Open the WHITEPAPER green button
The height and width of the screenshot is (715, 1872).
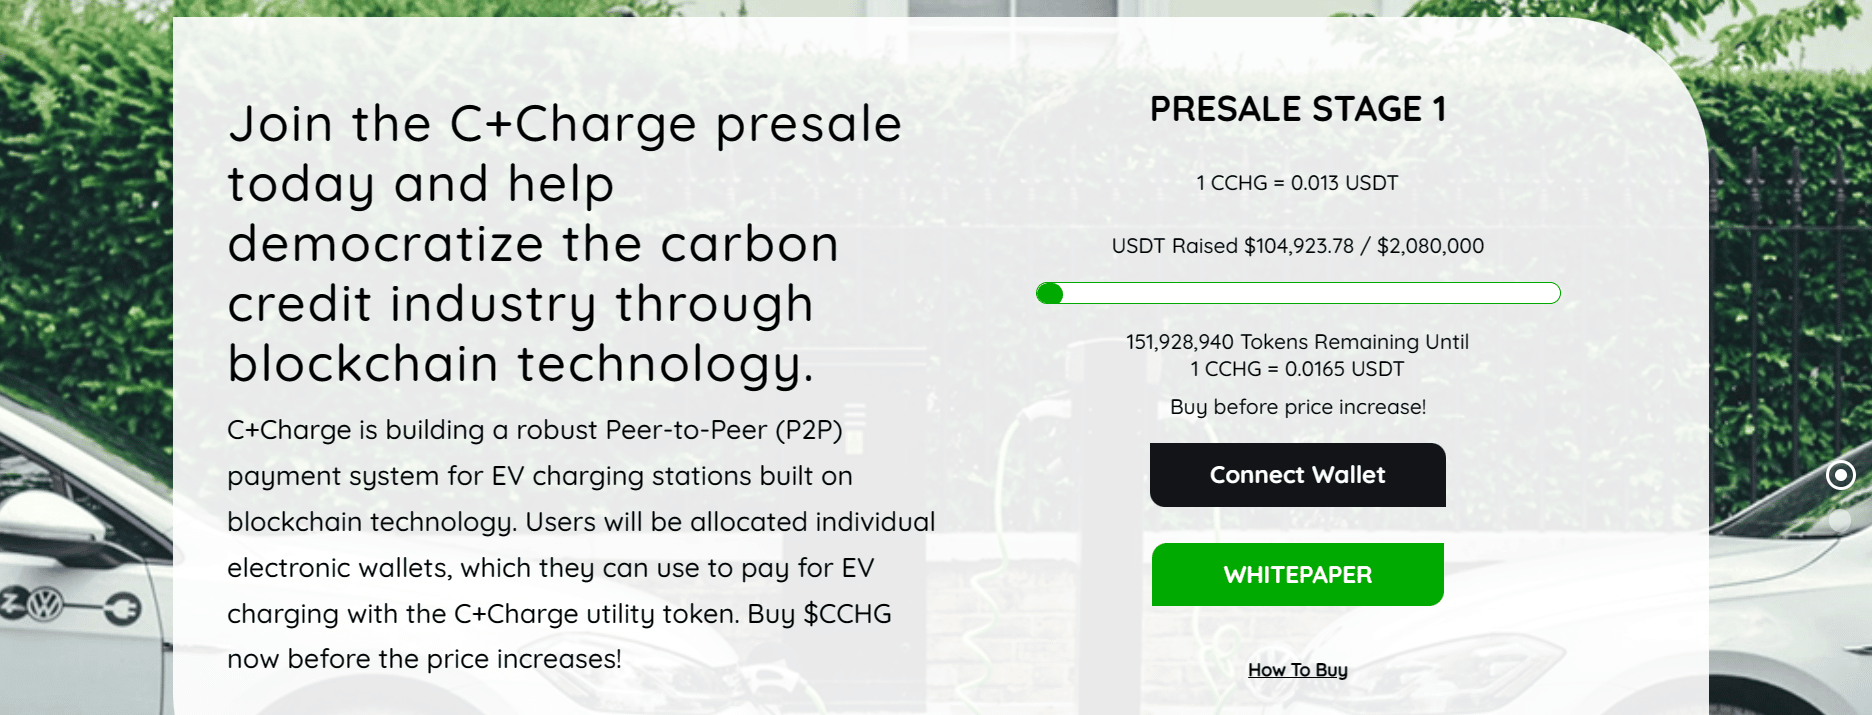point(1298,575)
